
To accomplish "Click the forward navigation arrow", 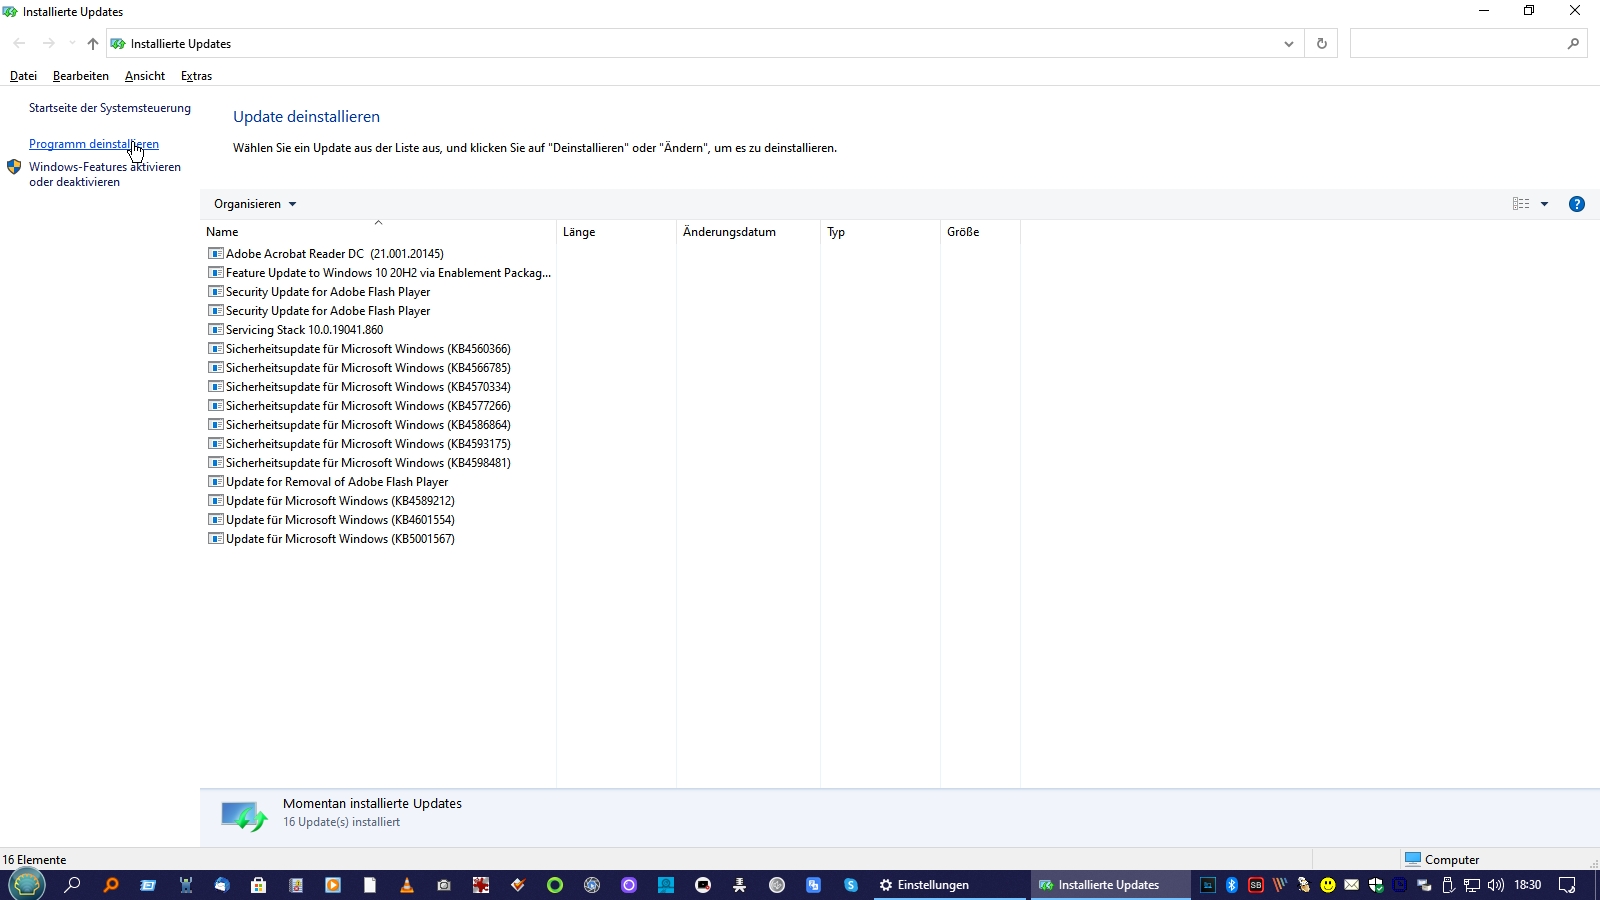I will tap(48, 44).
